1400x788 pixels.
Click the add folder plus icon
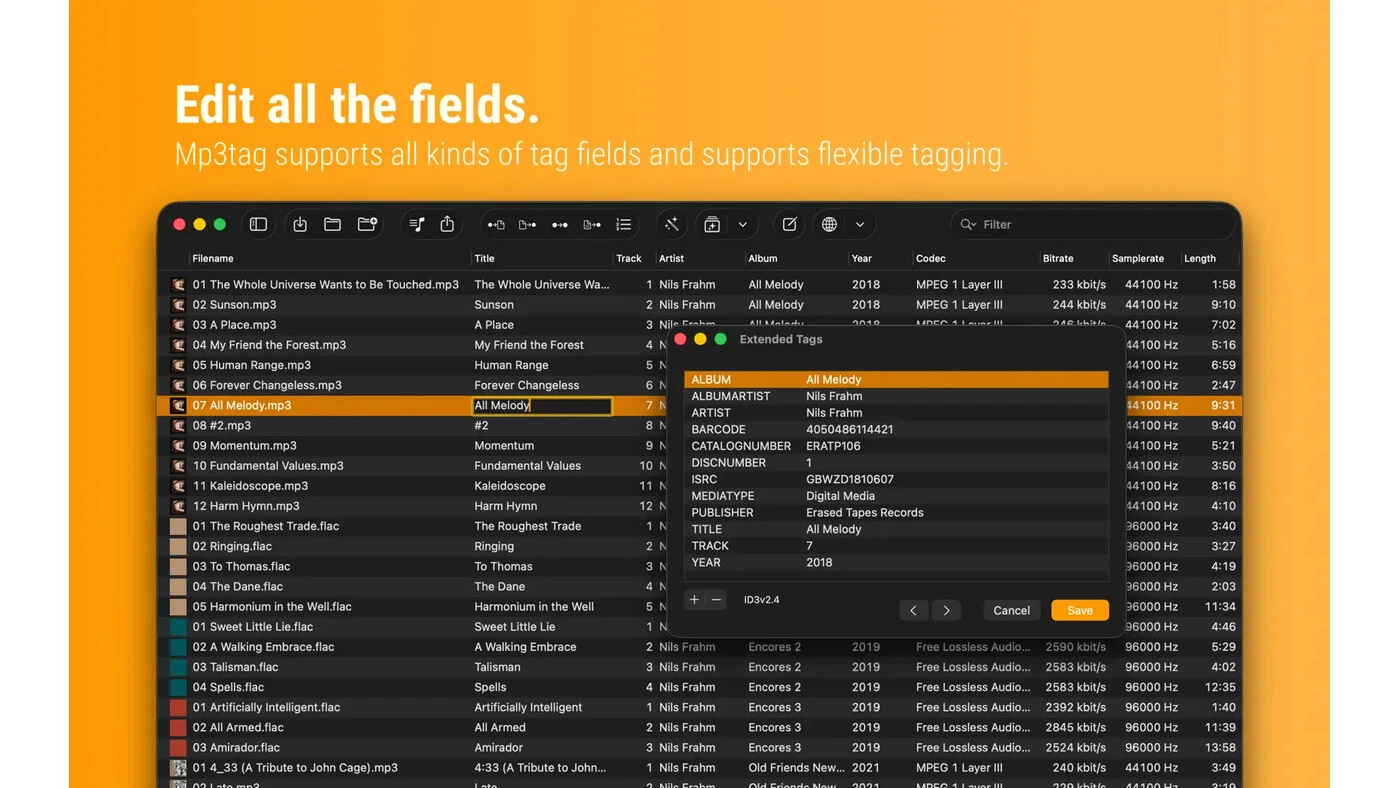tap(367, 224)
